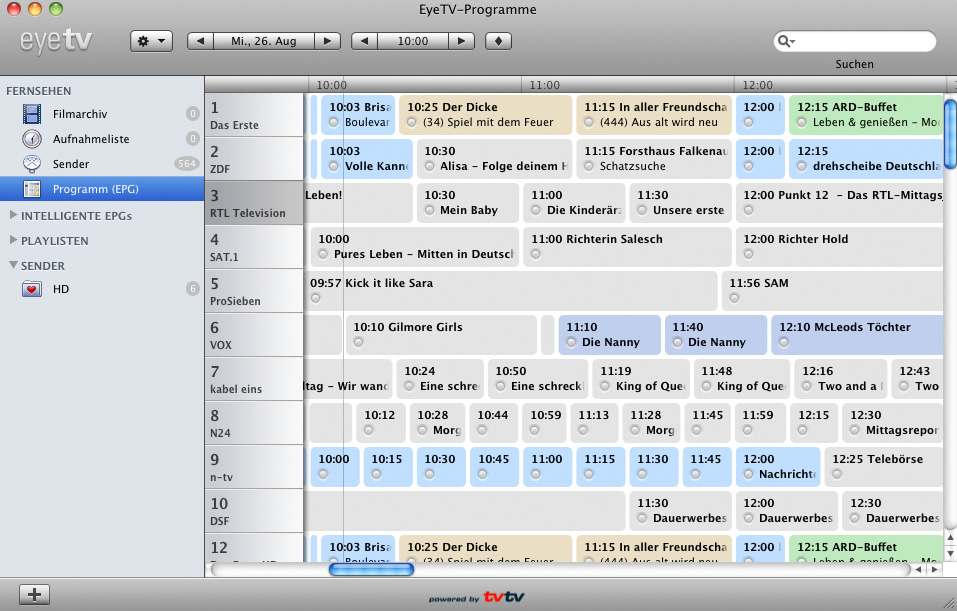Click the diamond now button
957x611 pixels.
tap(499, 41)
